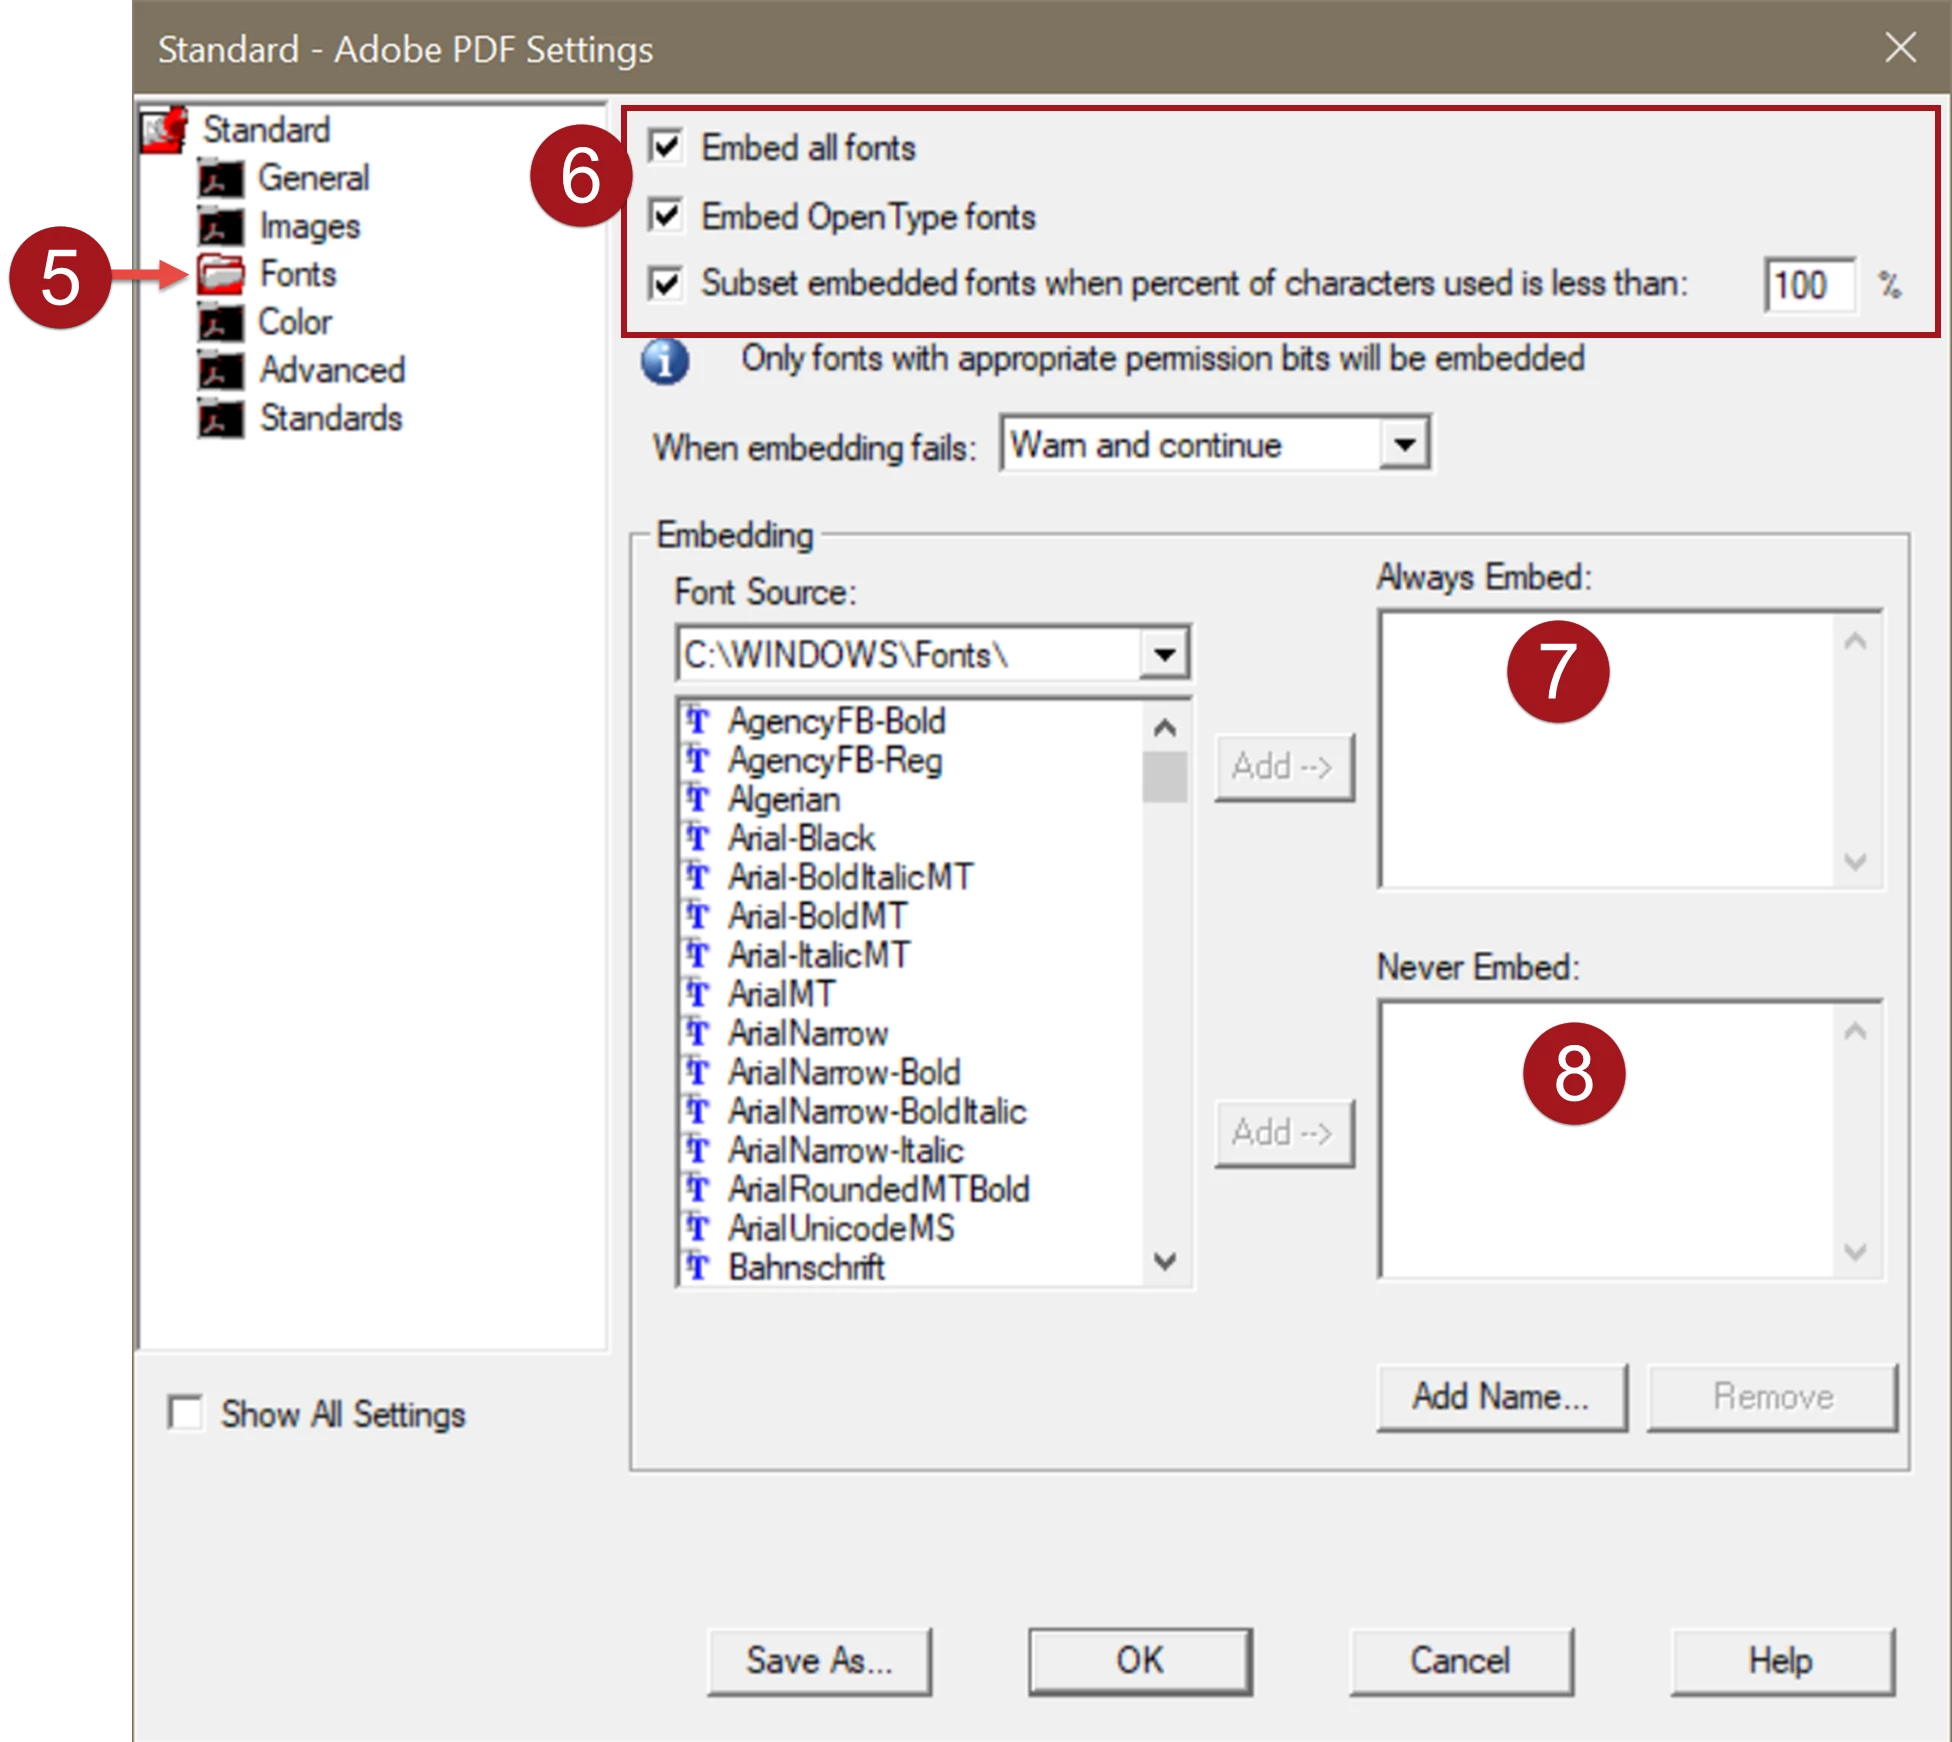Viewport: 1952px width, 1742px height.
Task: Click the Images settings PDF icon
Action: pyautogui.click(x=220, y=227)
